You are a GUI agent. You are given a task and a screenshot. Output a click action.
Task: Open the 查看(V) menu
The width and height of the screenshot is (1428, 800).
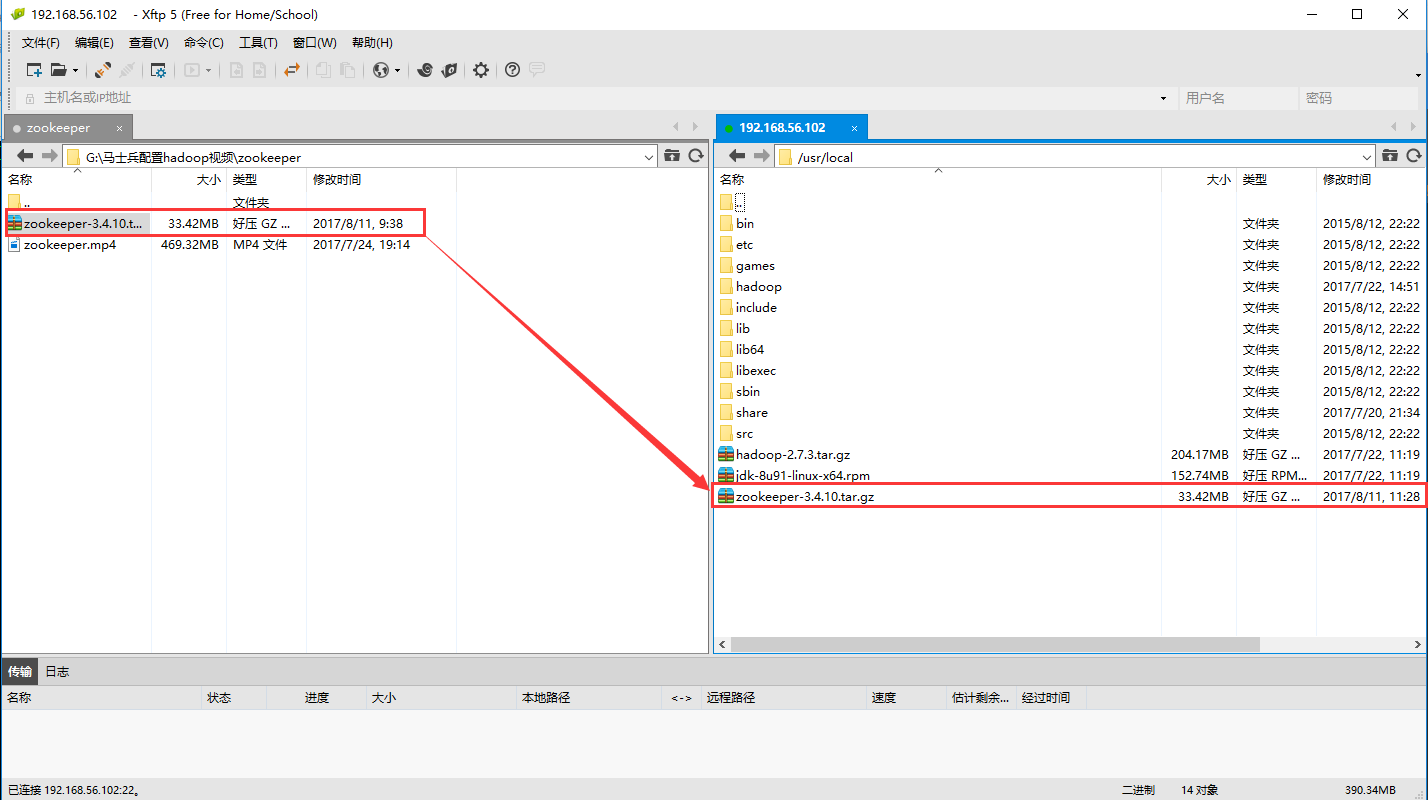(149, 43)
